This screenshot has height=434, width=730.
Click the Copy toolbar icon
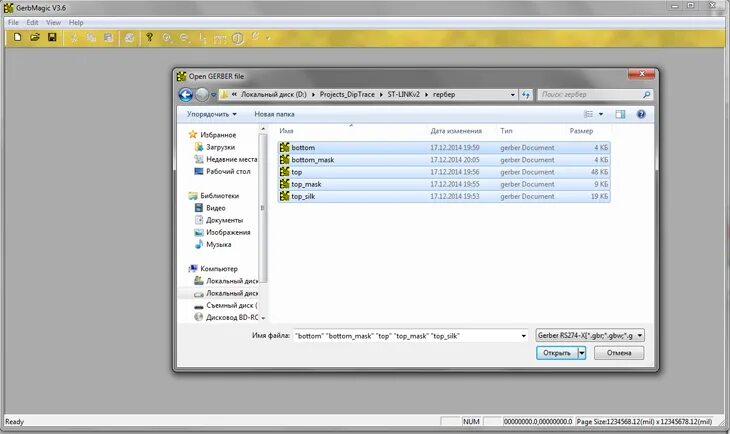[91, 38]
